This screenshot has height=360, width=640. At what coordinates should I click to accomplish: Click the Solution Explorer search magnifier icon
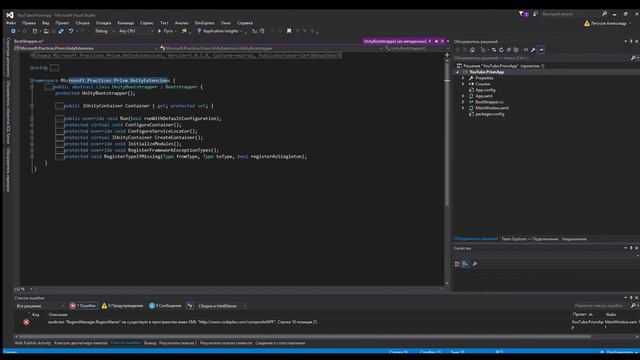click(633, 58)
